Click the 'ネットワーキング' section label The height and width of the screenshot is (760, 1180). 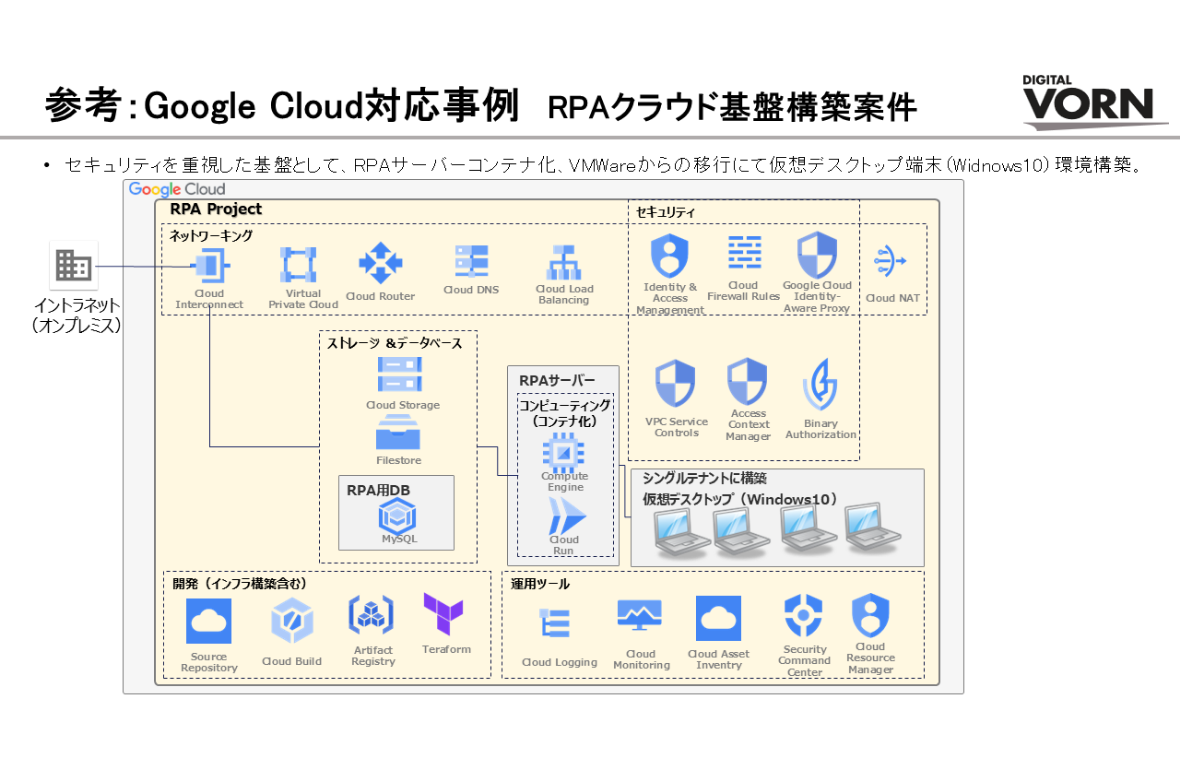coord(211,236)
